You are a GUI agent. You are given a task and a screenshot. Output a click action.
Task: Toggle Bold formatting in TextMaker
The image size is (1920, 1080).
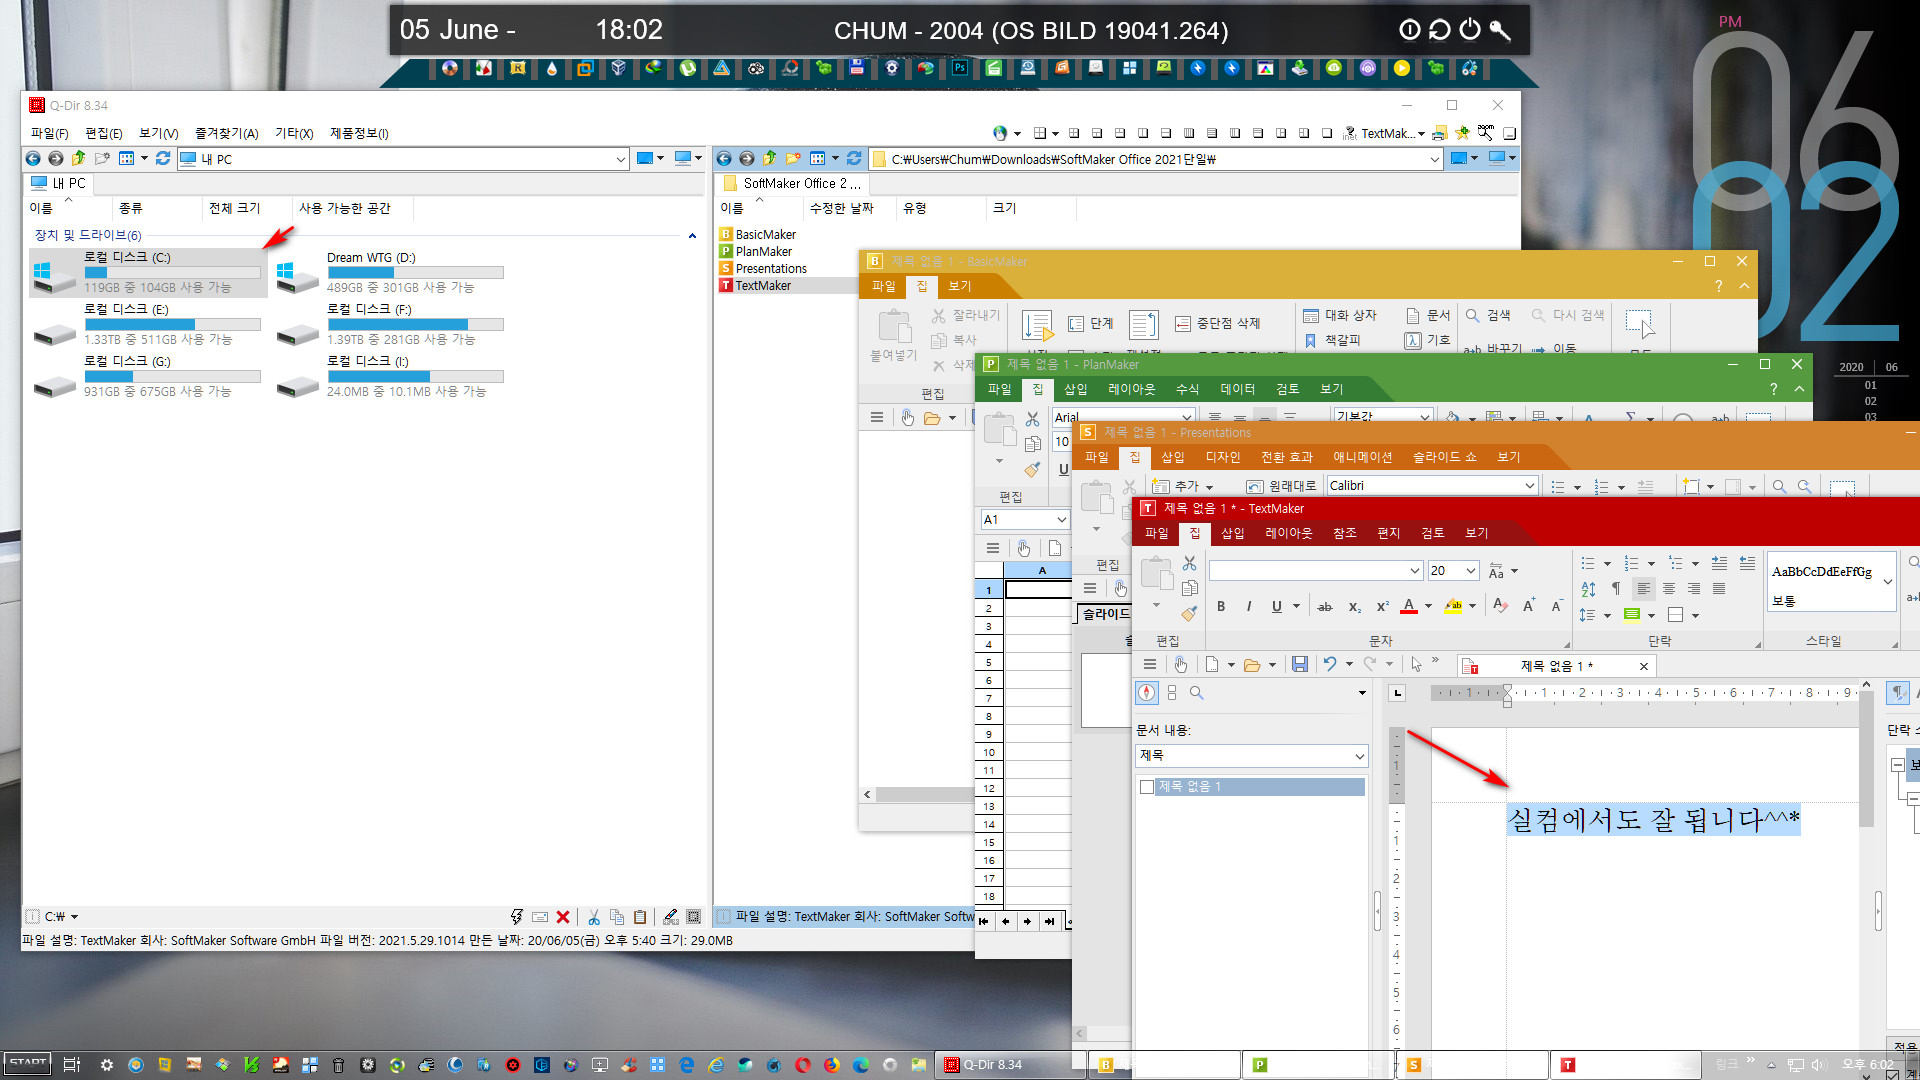point(1221,606)
